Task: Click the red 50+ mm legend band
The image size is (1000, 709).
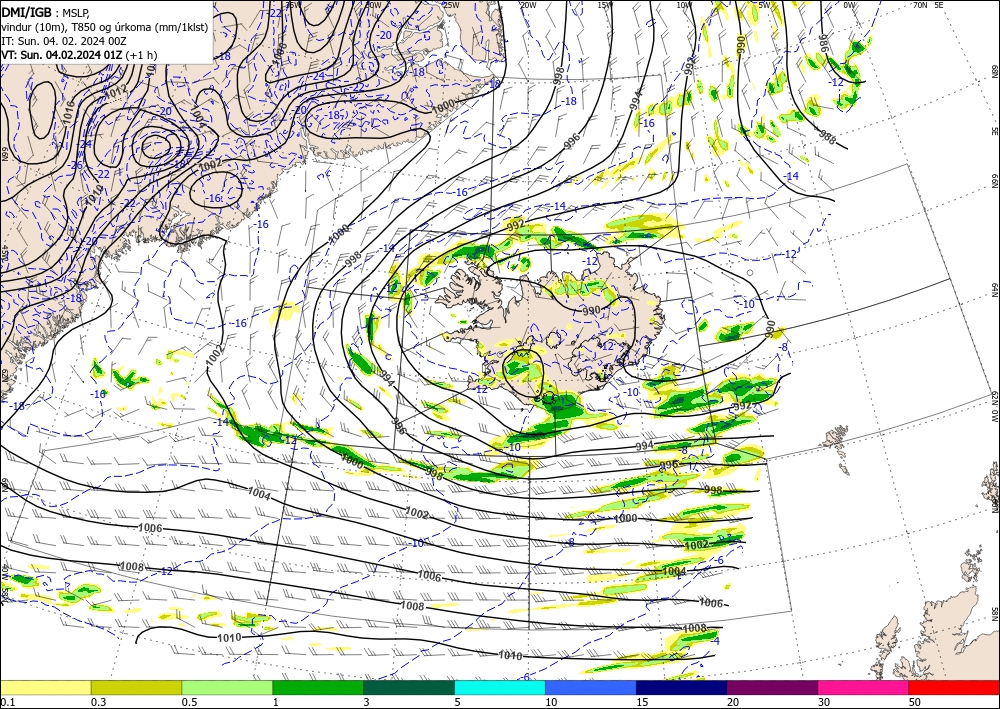Action: tap(954, 687)
